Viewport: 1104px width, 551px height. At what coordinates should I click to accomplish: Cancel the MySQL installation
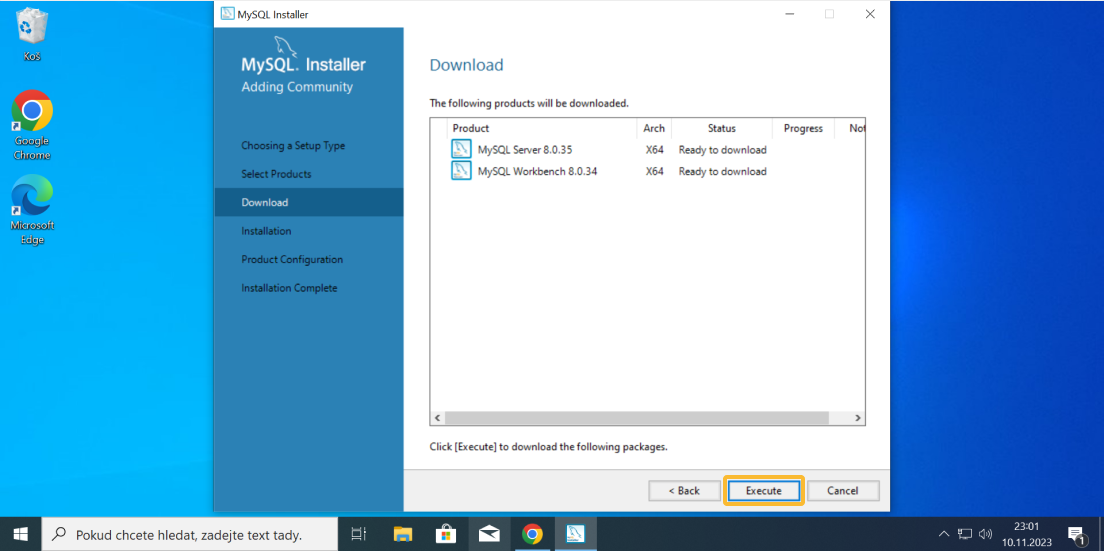click(x=843, y=491)
